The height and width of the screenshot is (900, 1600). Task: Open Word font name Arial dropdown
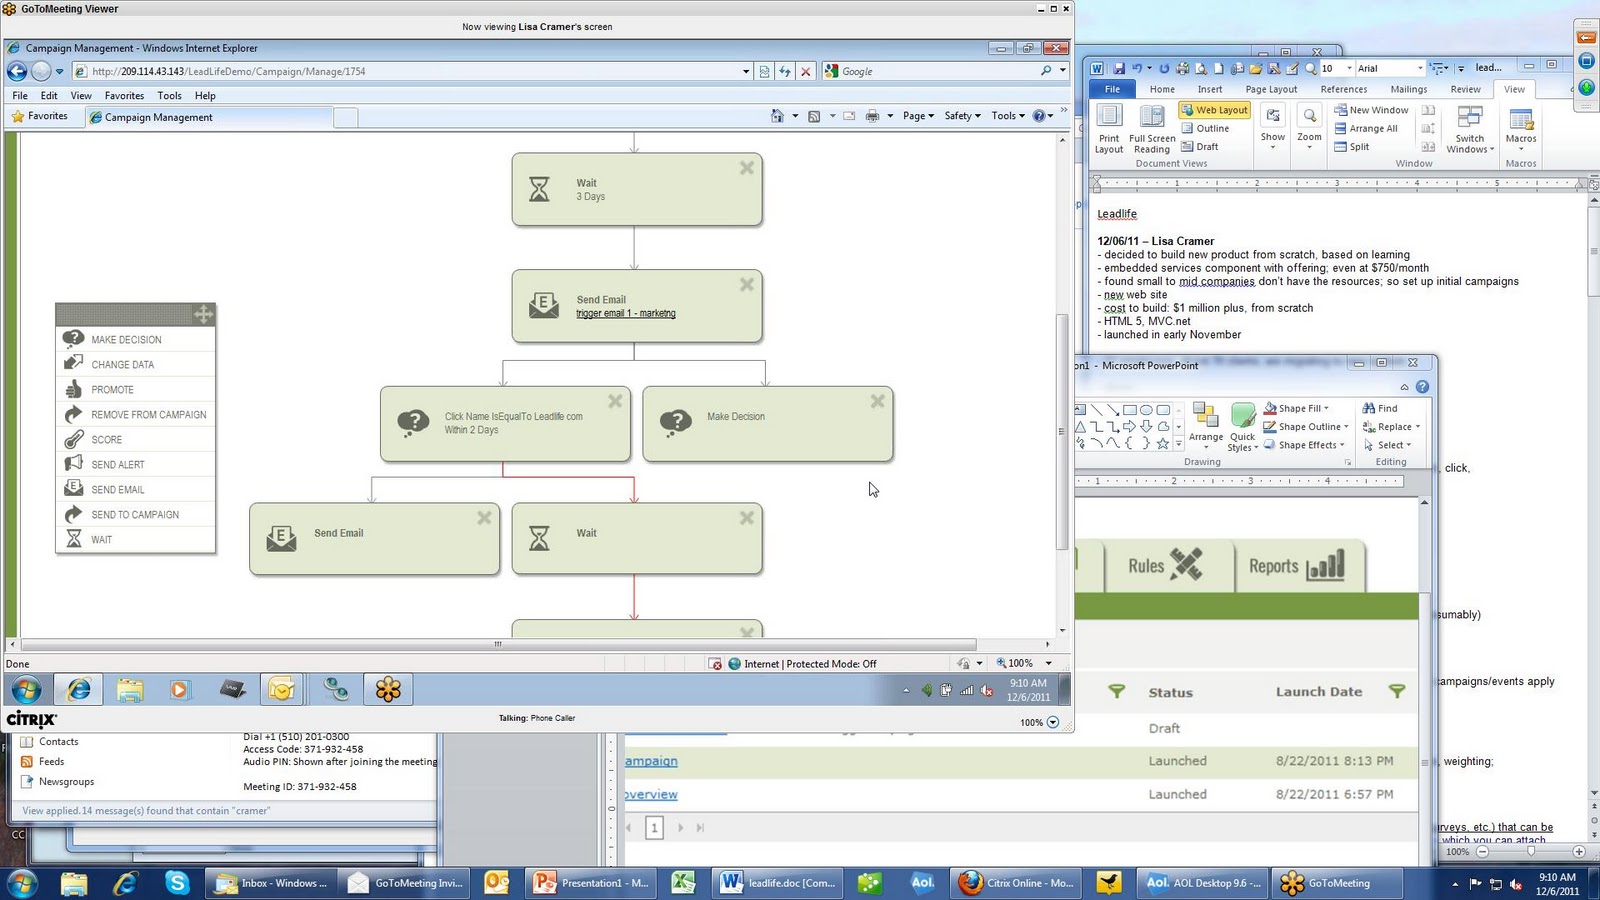click(1420, 68)
